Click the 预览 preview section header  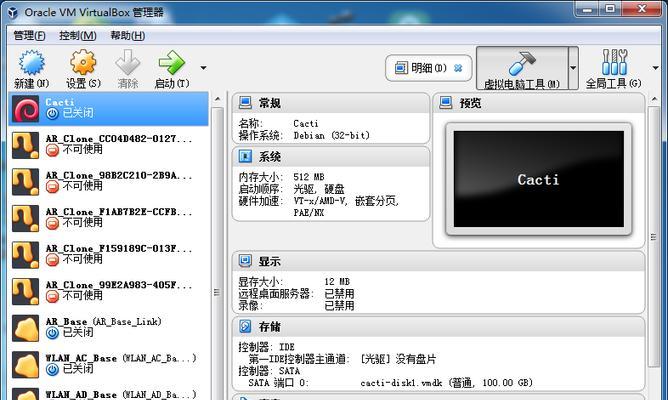point(538,103)
